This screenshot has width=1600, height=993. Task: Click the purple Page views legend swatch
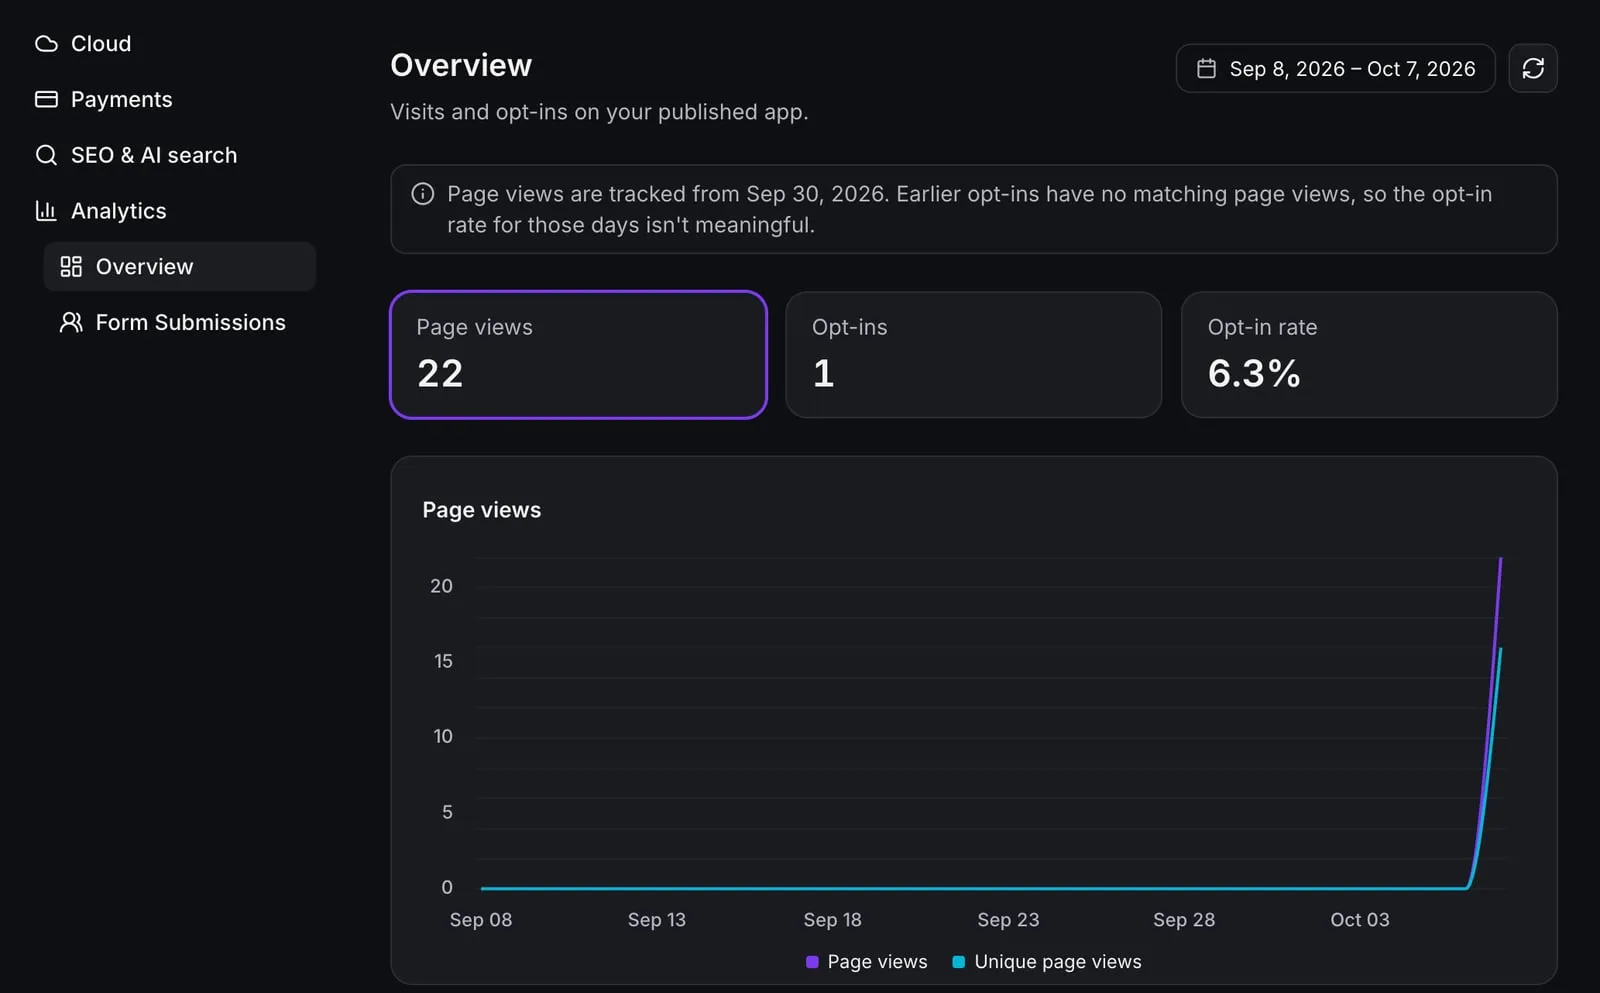tap(812, 962)
